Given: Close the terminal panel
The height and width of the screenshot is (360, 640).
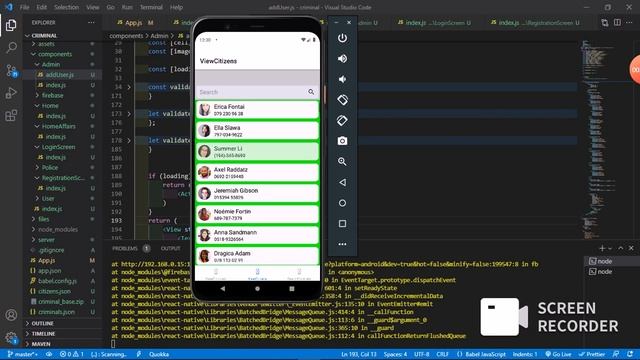Looking at the screenshot, I should (631, 248).
